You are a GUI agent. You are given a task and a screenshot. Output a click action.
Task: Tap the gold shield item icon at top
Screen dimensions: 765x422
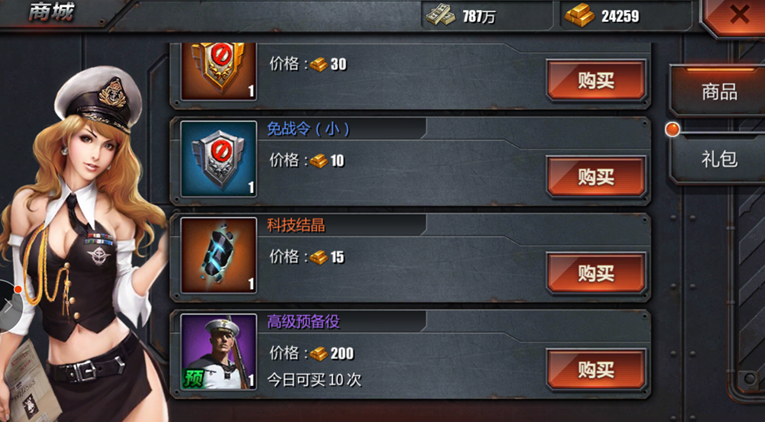coord(219,71)
